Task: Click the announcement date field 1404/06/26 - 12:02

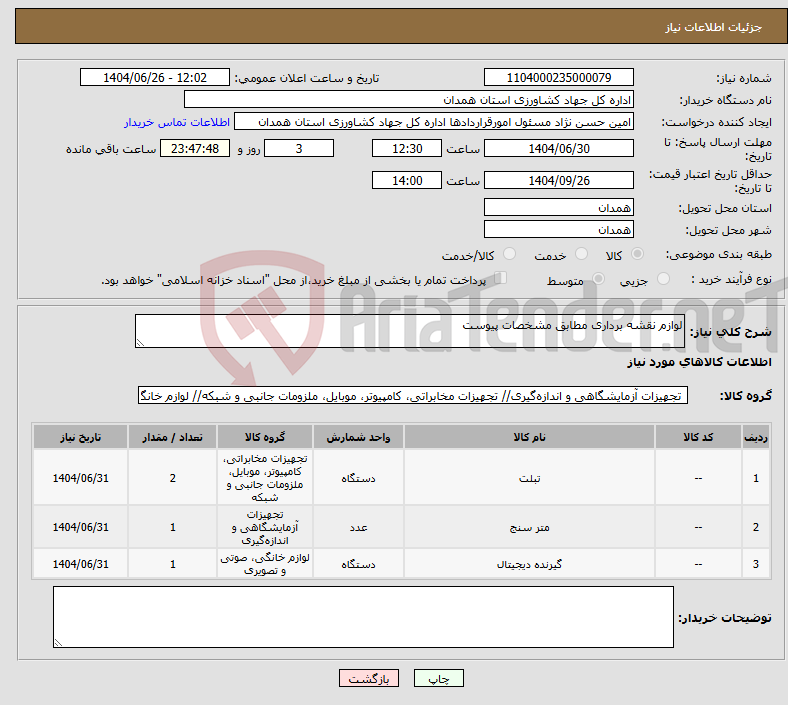Action: coord(155,77)
